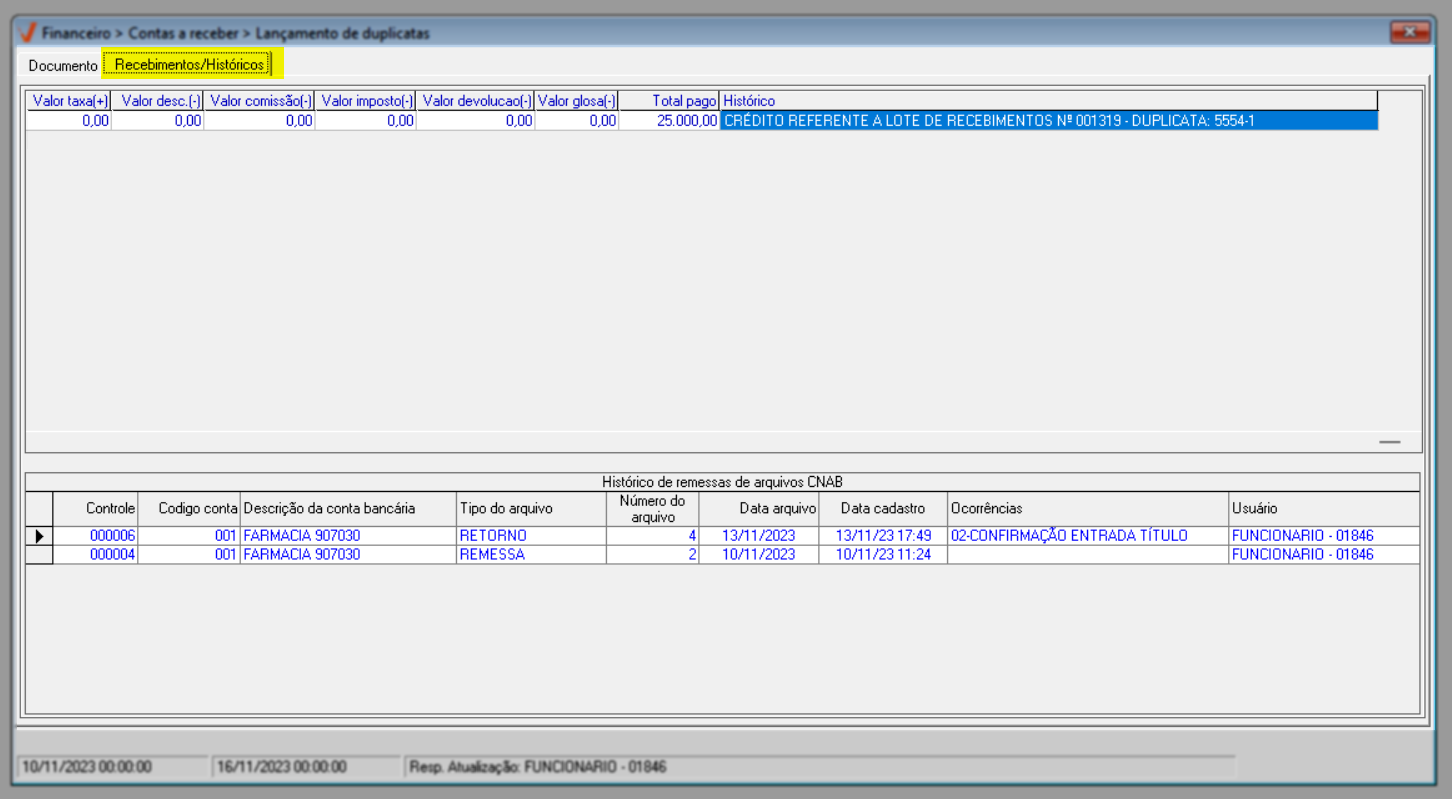The image size is (1452, 799).
Task: Switch to the Documento tab
Action: point(63,66)
